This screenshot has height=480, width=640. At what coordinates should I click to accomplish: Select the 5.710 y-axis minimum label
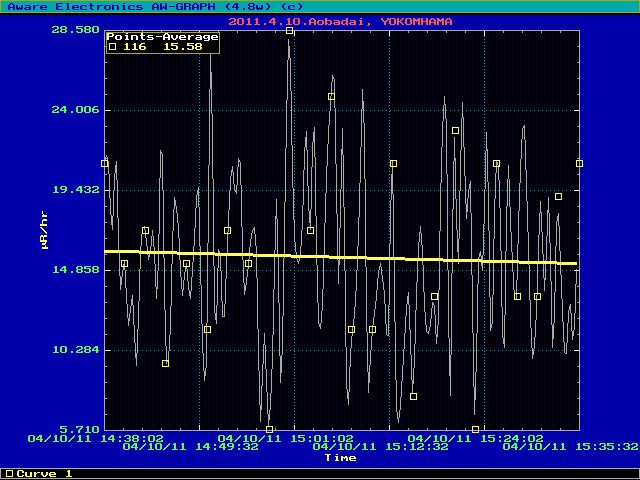click(x=75, y=429)
